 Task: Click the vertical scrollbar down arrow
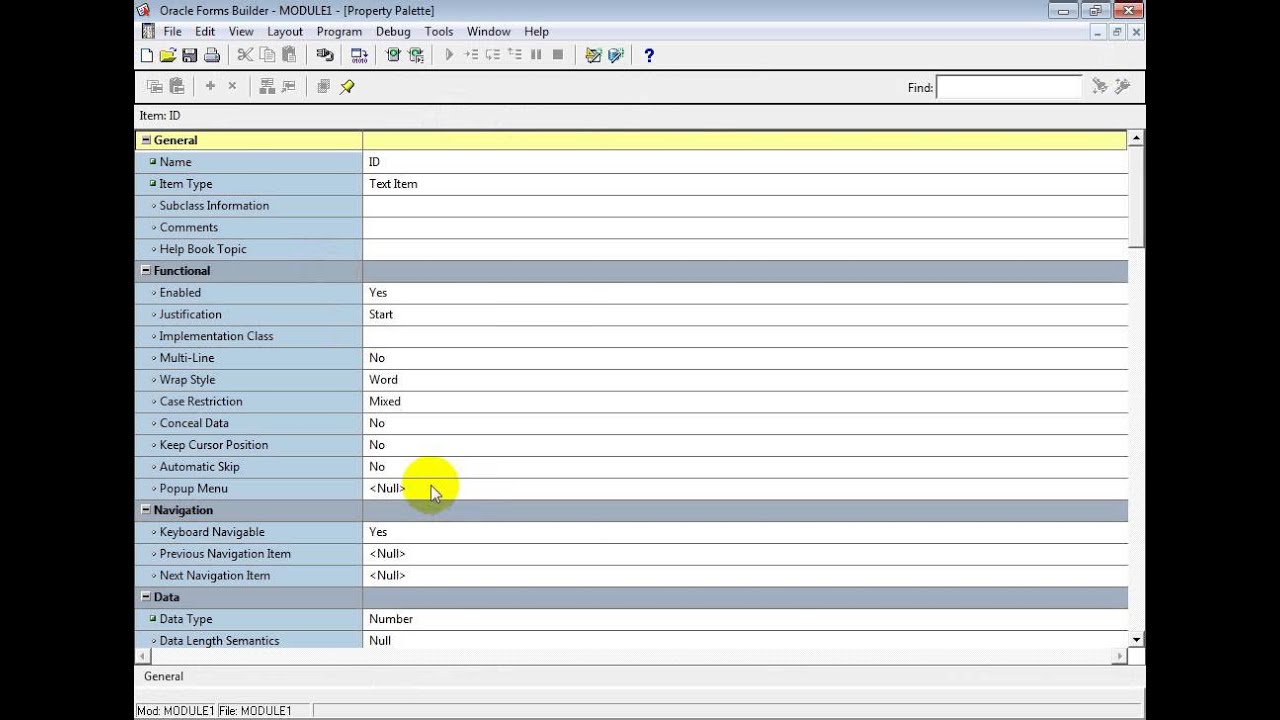point(1137,639)
